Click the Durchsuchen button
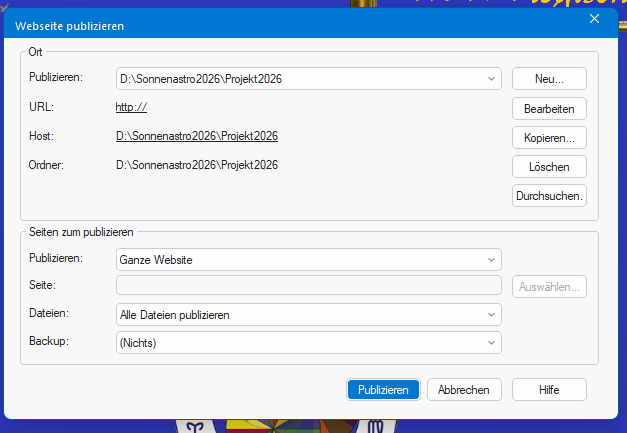627x433 pixels. tap(549, 196)
